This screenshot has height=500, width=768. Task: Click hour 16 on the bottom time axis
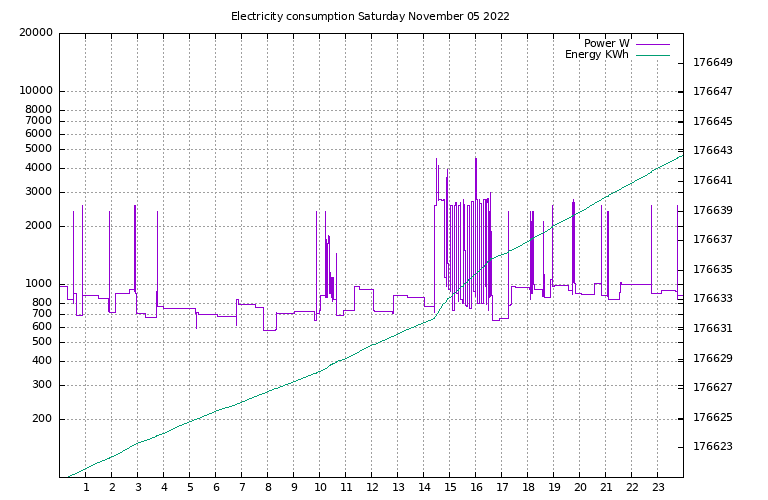coord(476,488)
